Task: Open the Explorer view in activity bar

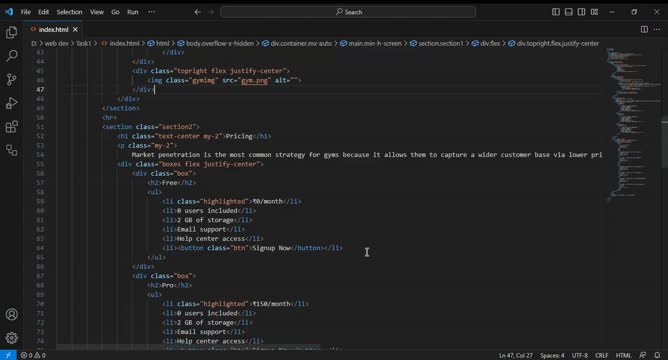Action: click(12, 32)
